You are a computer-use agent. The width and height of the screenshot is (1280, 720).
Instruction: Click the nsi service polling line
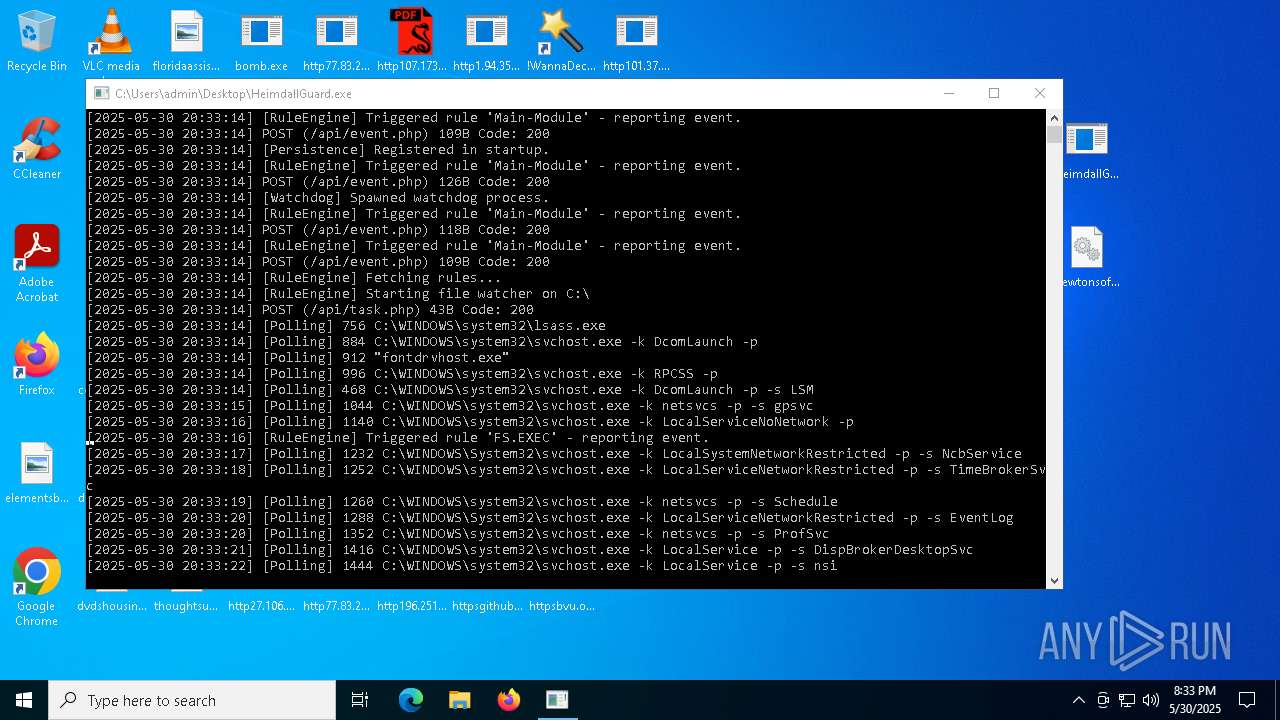462,566
